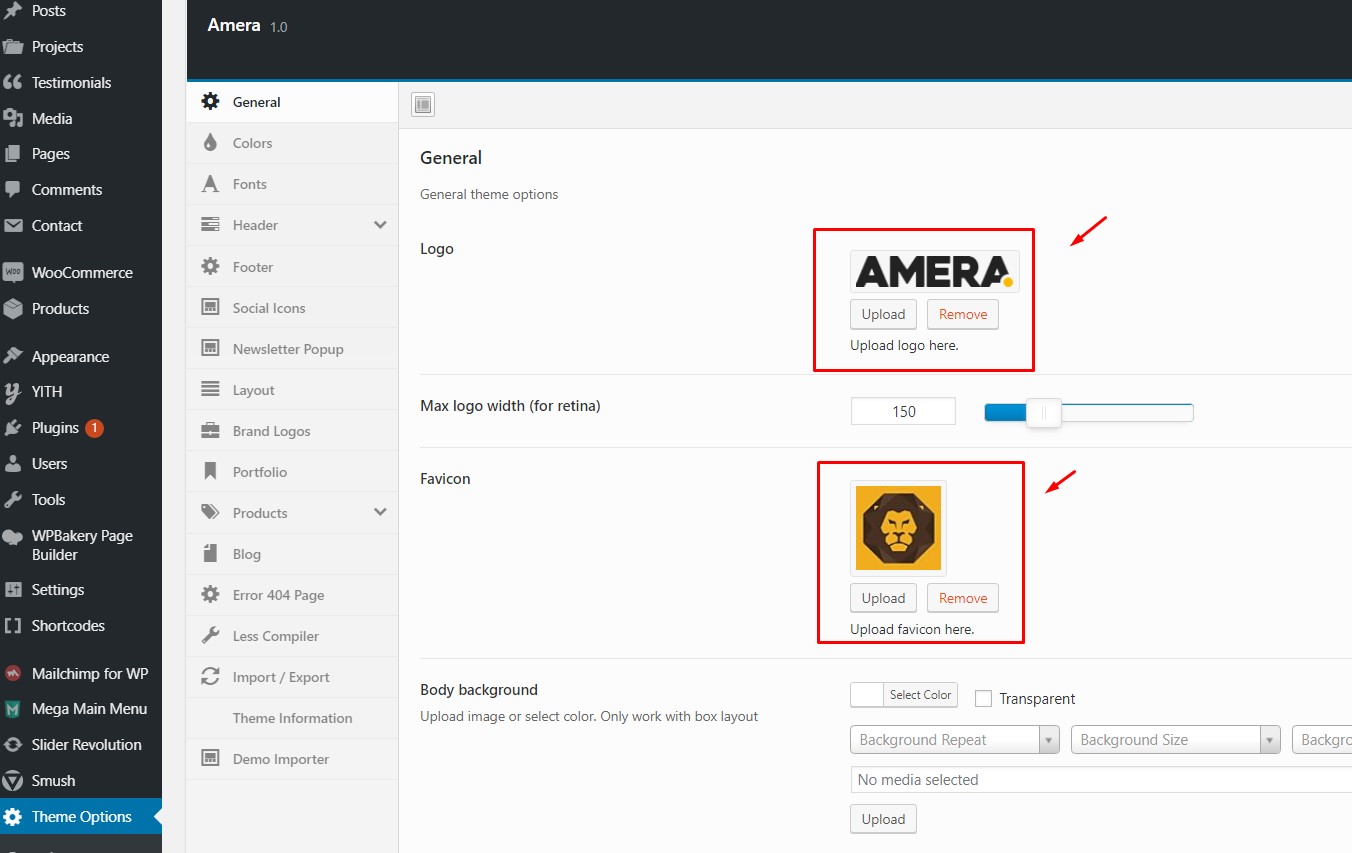Click the Brand Logos briefcase icon
The height and width of the screenshot is (853, 1352).
point(210,431)
